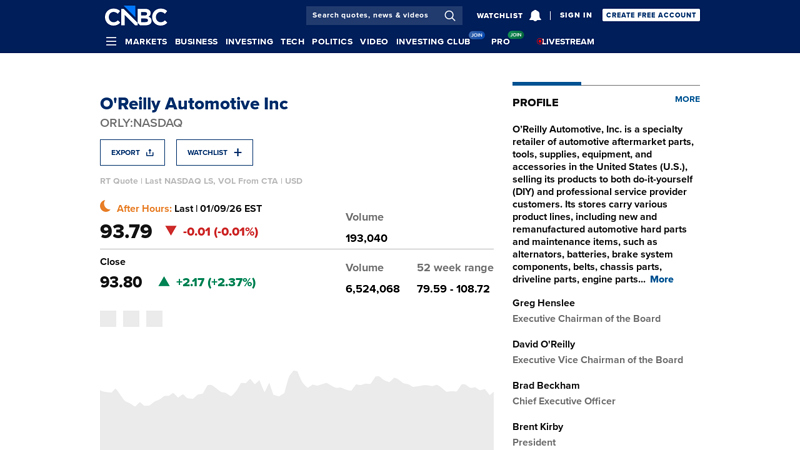
Task: Click the After Hours moon icon
Action: [x=105, y=207]
